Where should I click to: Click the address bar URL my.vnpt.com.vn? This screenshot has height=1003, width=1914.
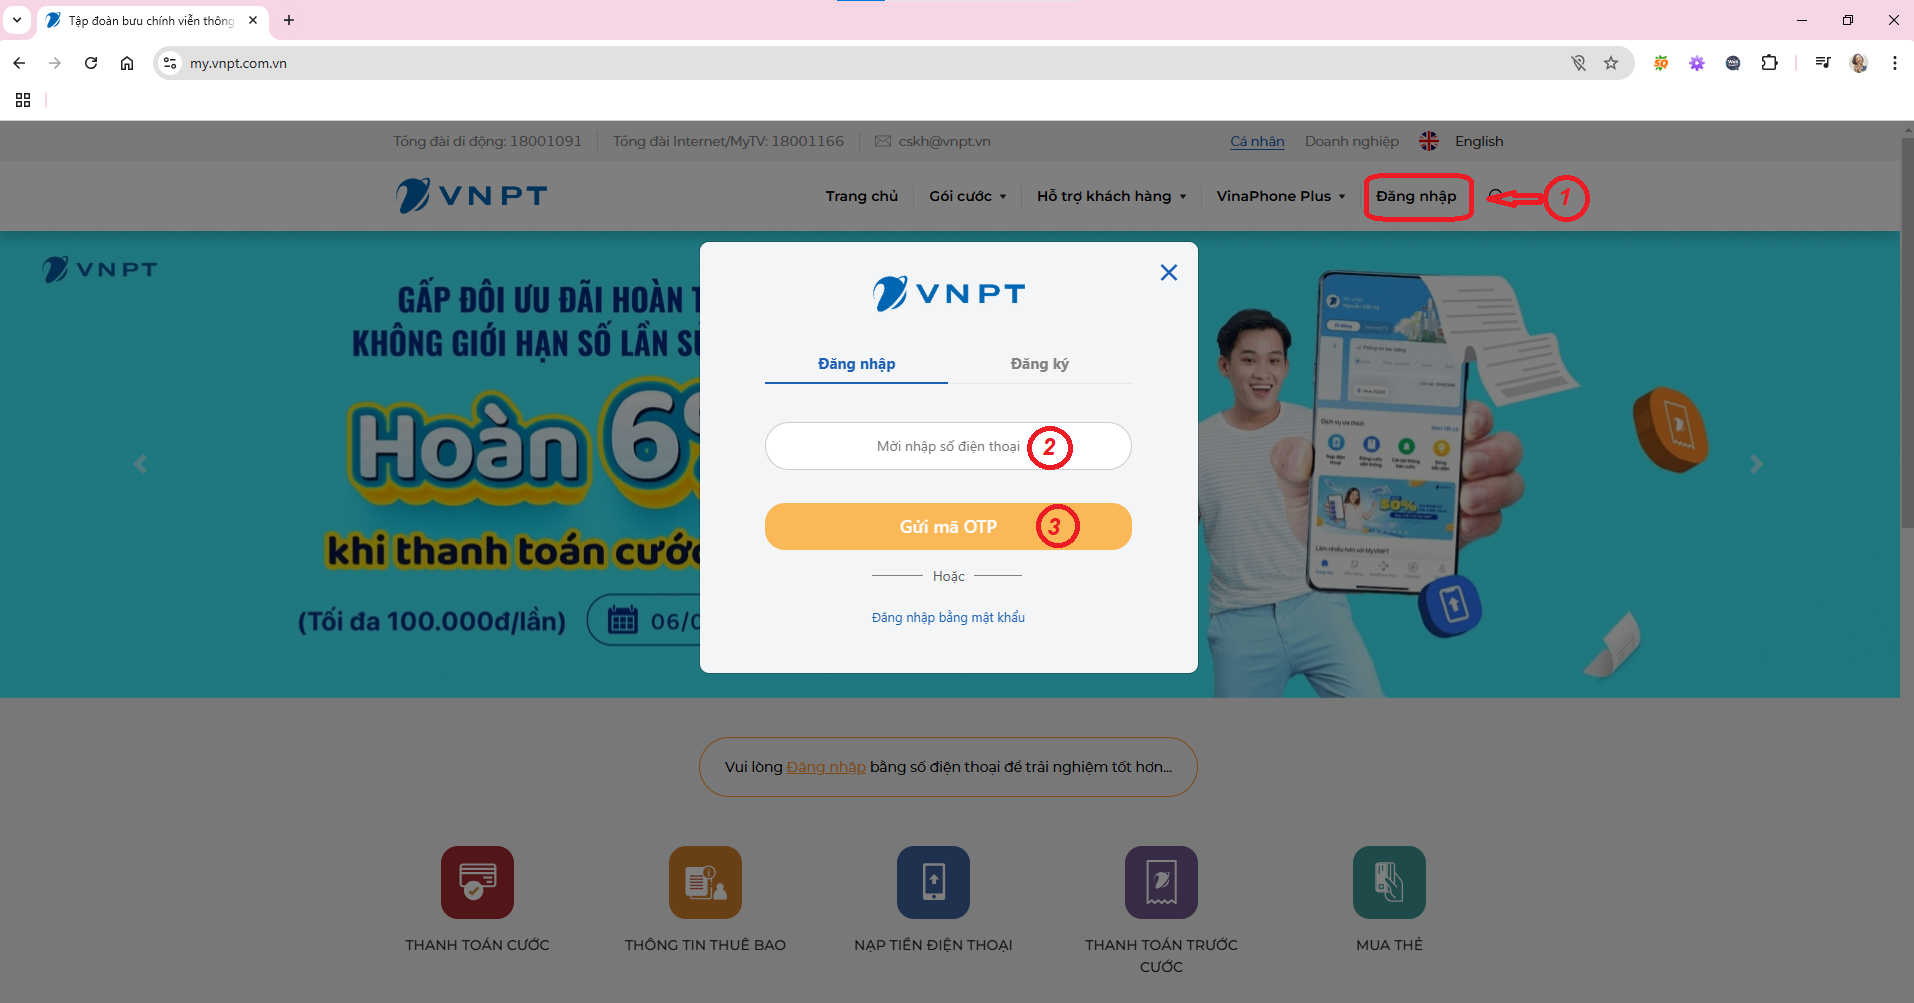point(238,63)
